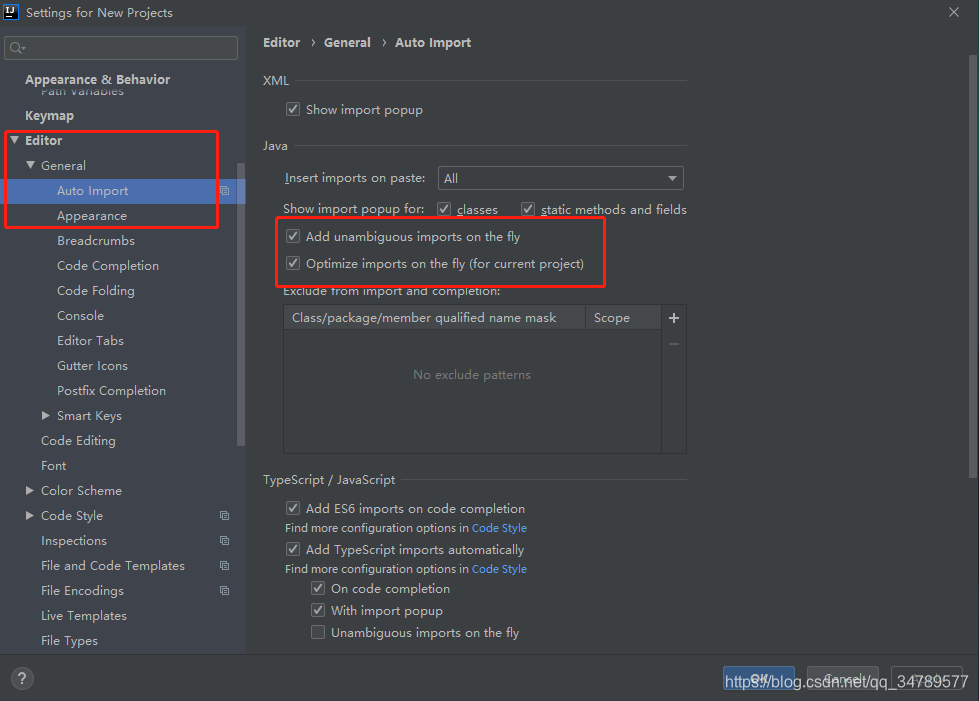Click the plus icon to add exclude pattern
Screen dimensions: 979x701
674,318
